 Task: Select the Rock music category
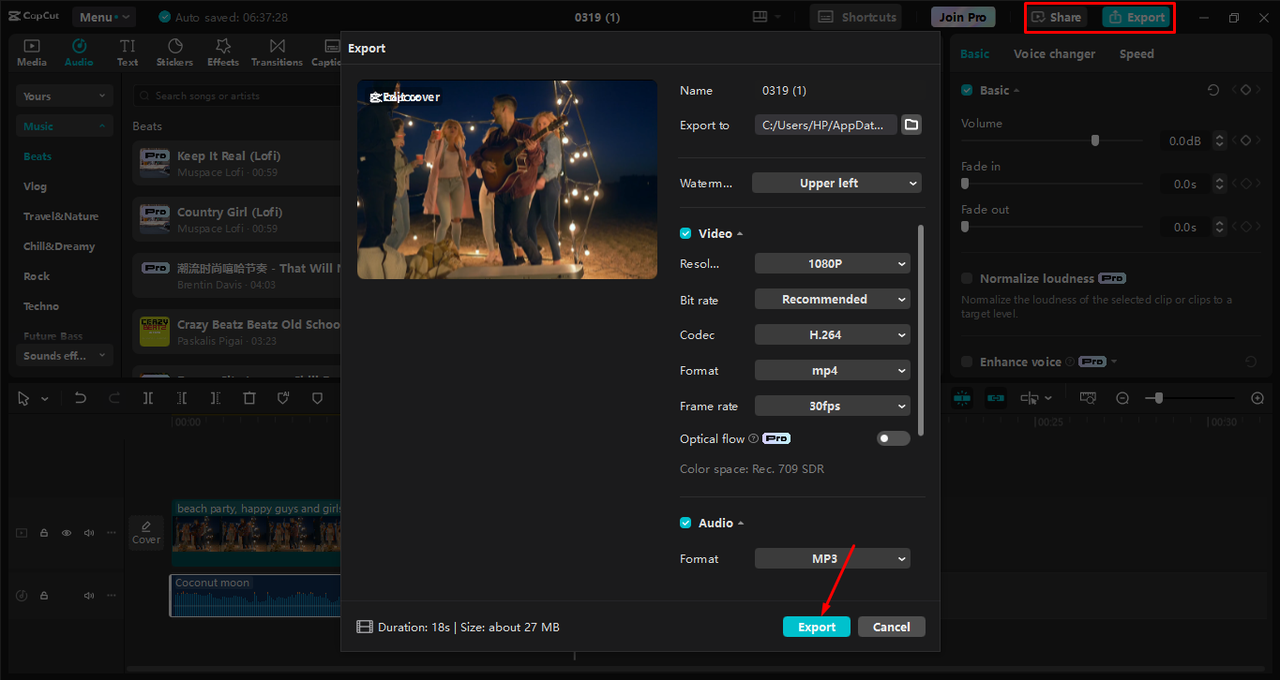tap(36, 276)
